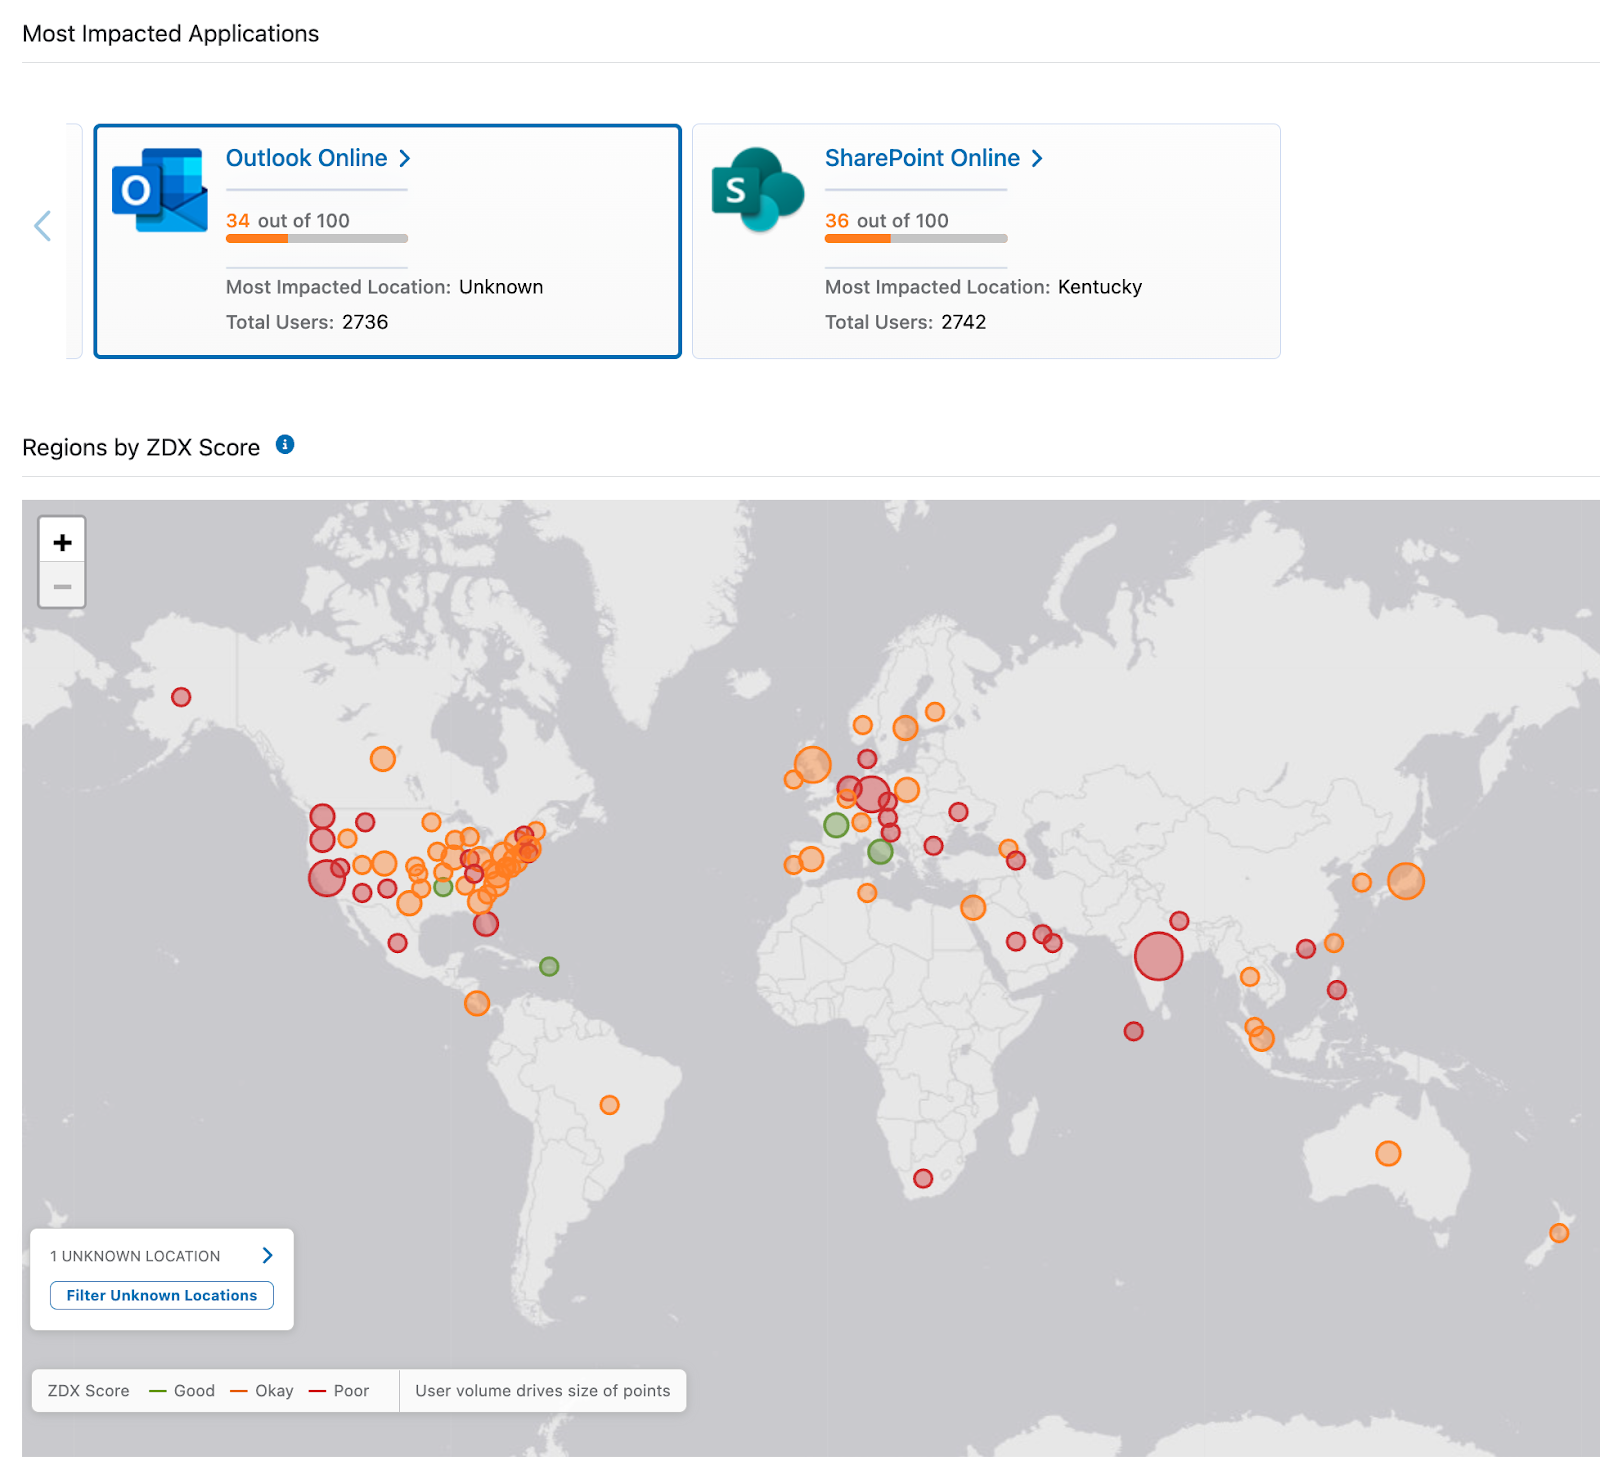Click the red marker in South Africa

click(x=923, y=1179)
